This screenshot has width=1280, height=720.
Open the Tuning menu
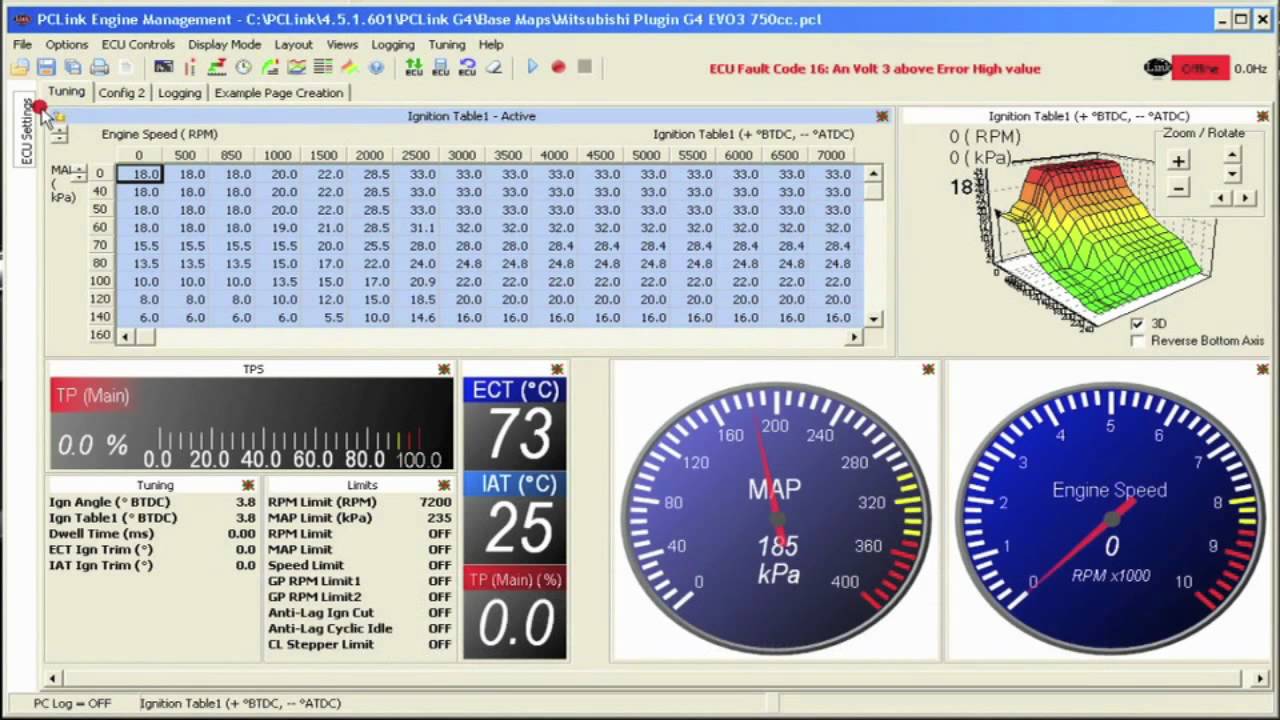click(x=447, y=45)
